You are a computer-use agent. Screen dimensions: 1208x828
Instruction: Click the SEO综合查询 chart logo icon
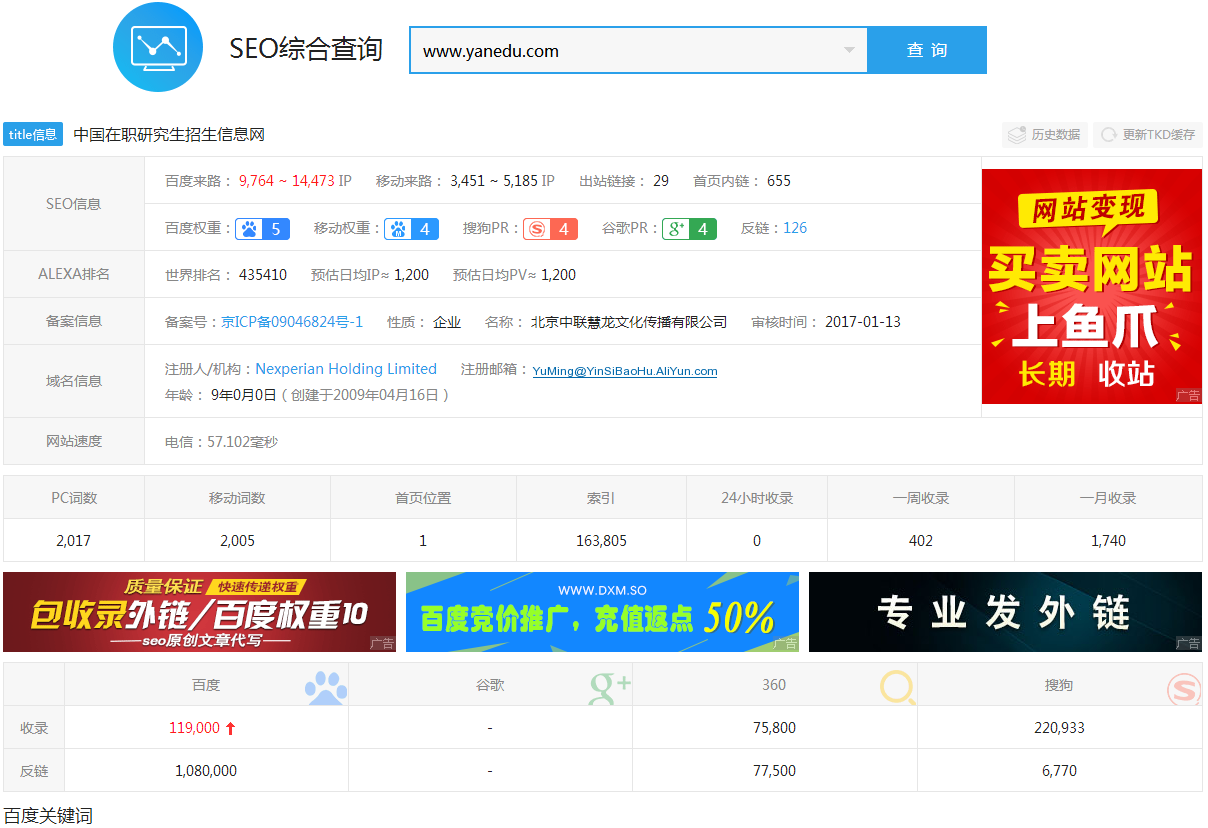pos(159,46)
